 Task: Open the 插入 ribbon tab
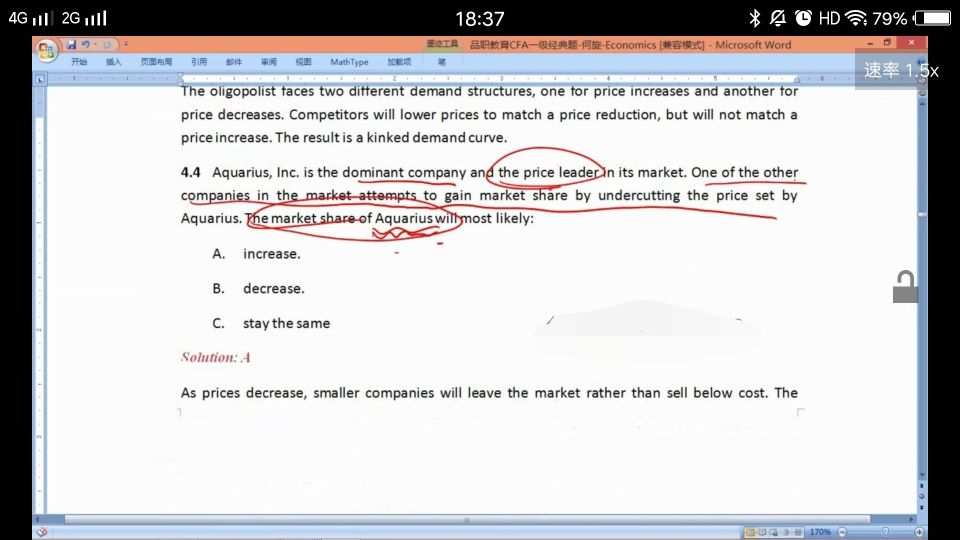(113, 62)
